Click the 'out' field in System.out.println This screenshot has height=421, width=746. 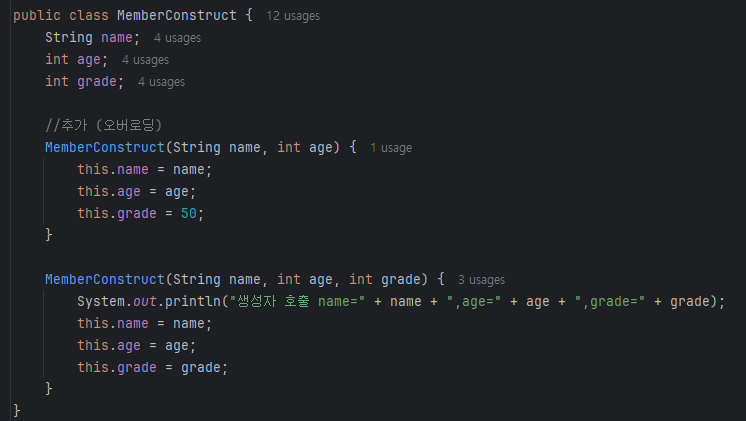145,302
